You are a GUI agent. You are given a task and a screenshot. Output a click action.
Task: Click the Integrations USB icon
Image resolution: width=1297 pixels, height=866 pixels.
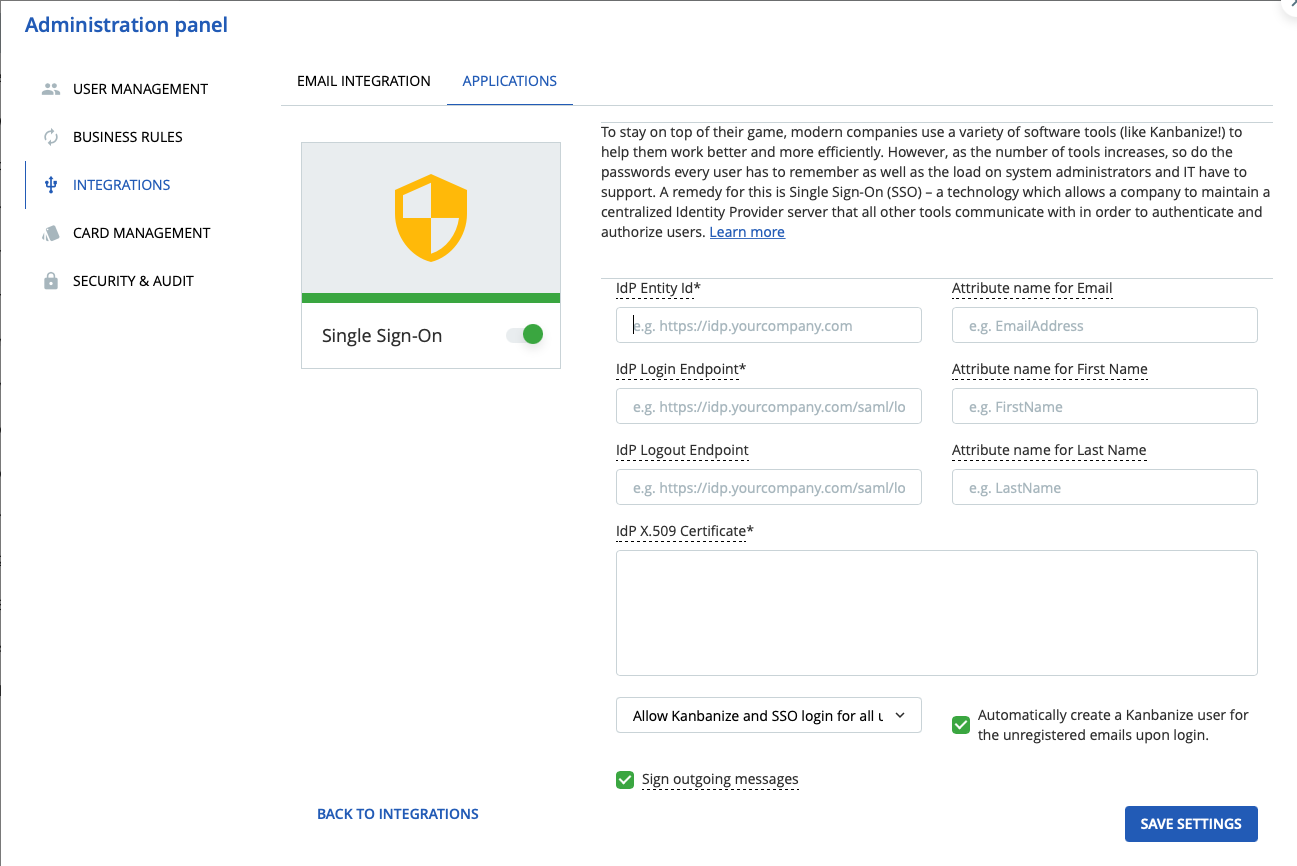coord(51,185)
